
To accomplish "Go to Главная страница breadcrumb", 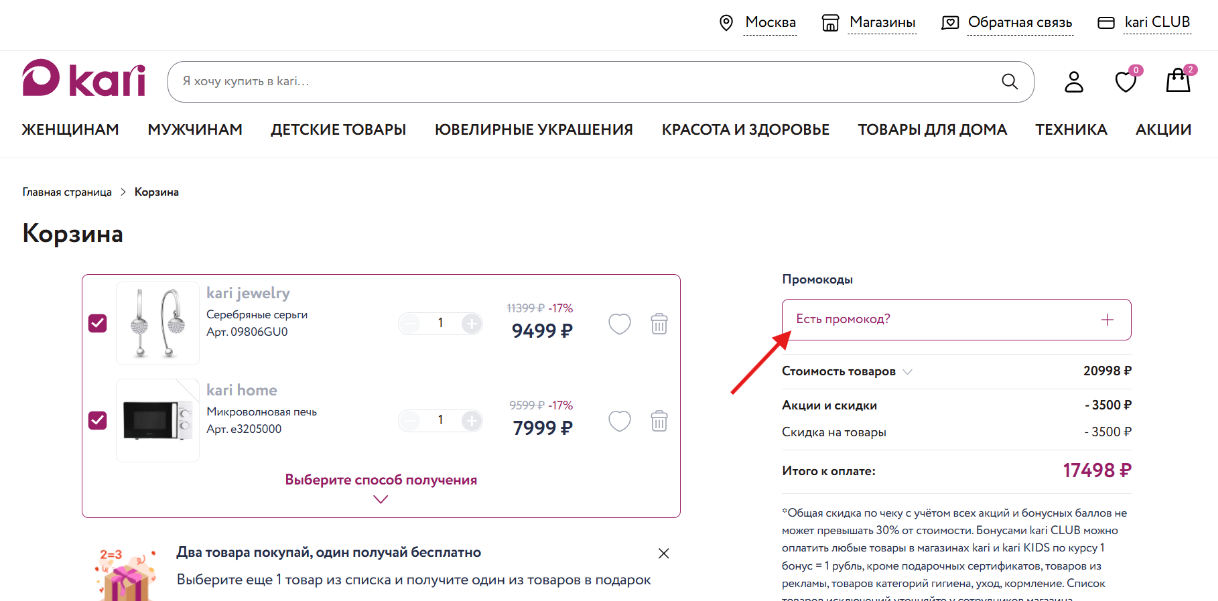I will (x=67, y=192).
